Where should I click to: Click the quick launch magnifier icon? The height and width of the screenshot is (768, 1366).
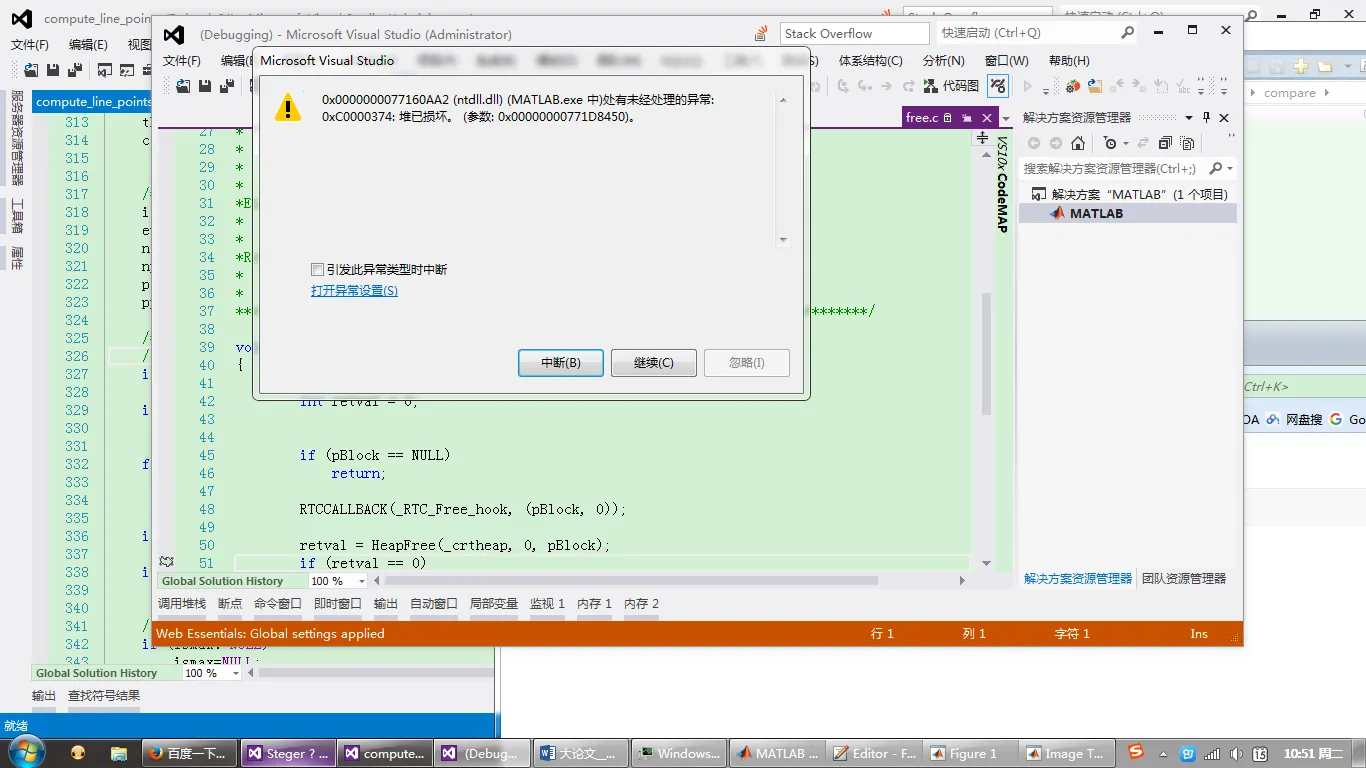1127,33
